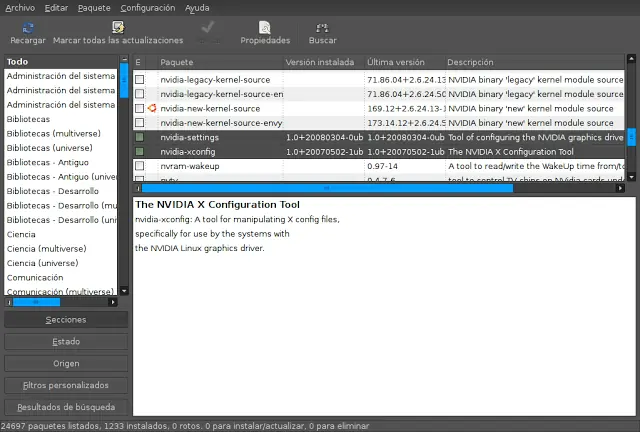
Task: Sort by the Paquete column header
Action: pyautogui.click(x=221, y=62)
